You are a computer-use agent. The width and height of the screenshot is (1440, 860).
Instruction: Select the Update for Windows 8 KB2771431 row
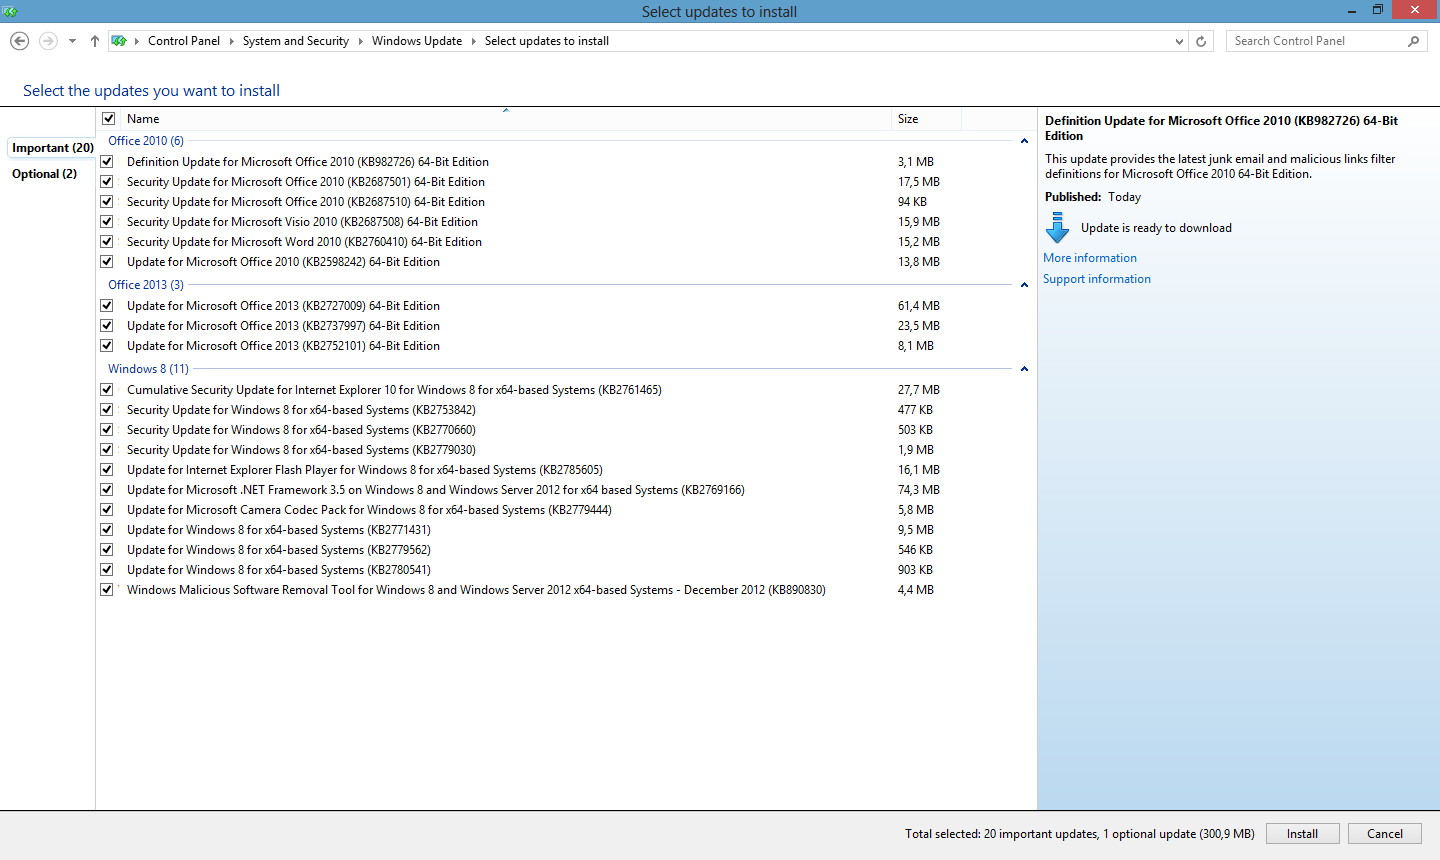coord(279,530)
